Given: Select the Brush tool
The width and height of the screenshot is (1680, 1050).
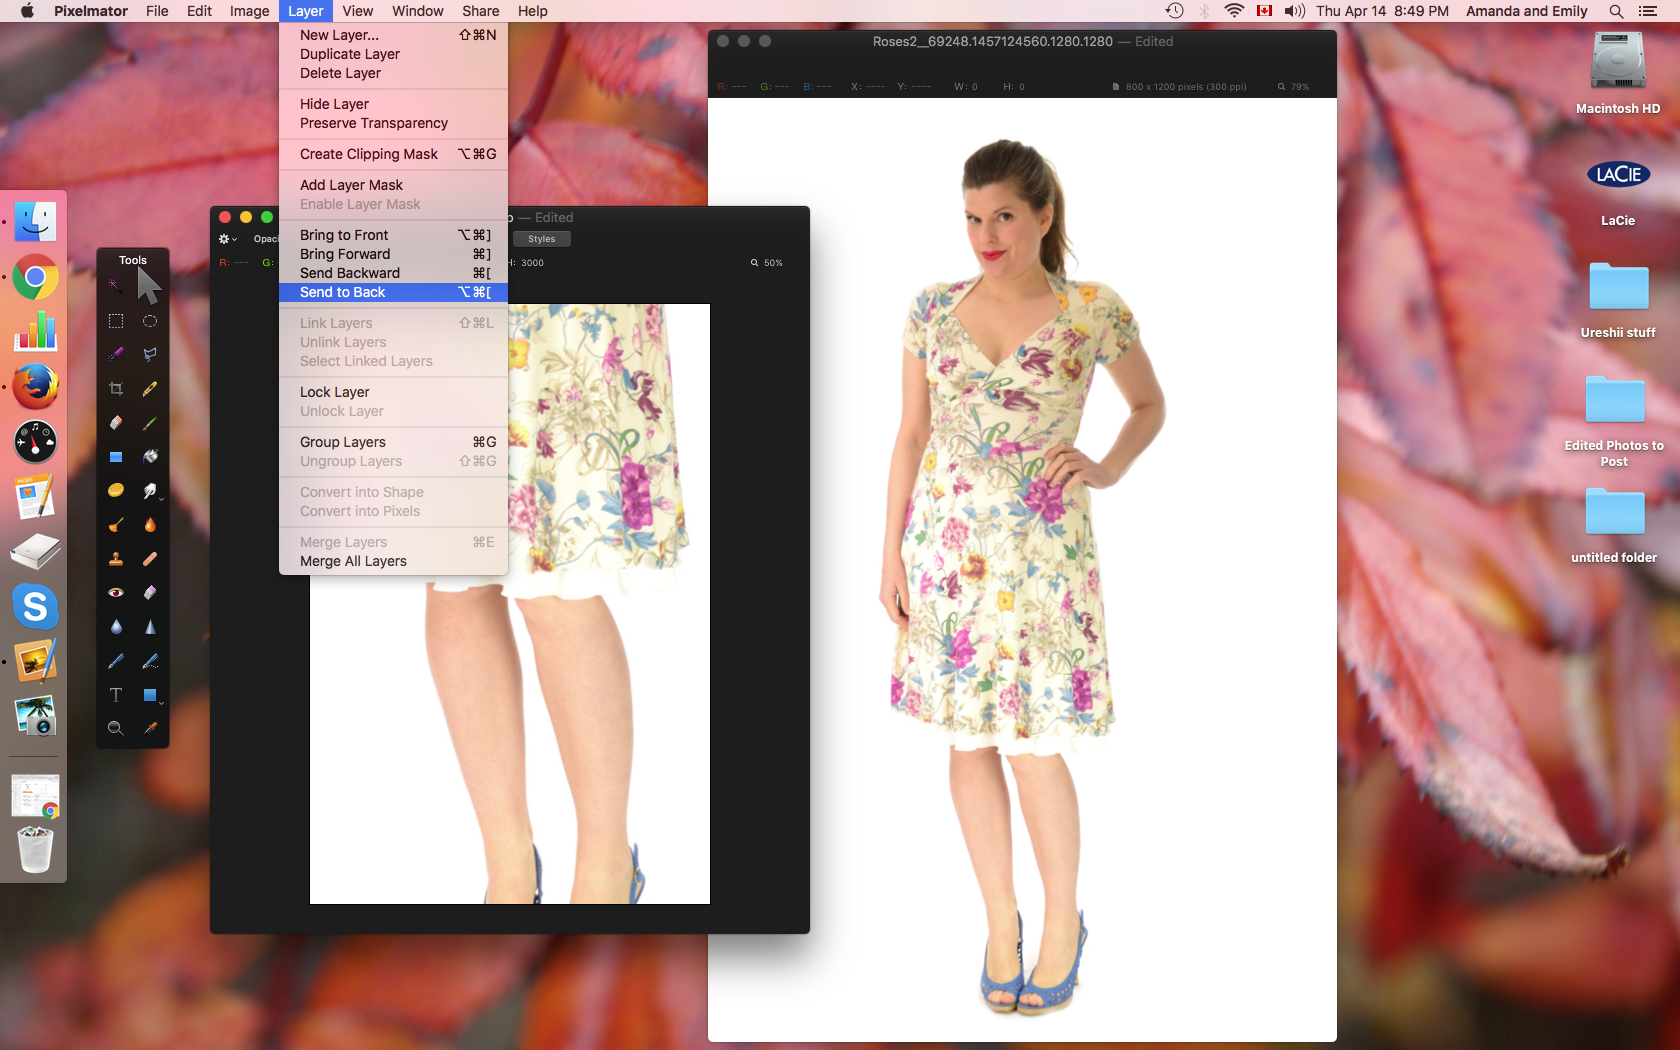Looking at the screenshot, I should click(150, 423).
